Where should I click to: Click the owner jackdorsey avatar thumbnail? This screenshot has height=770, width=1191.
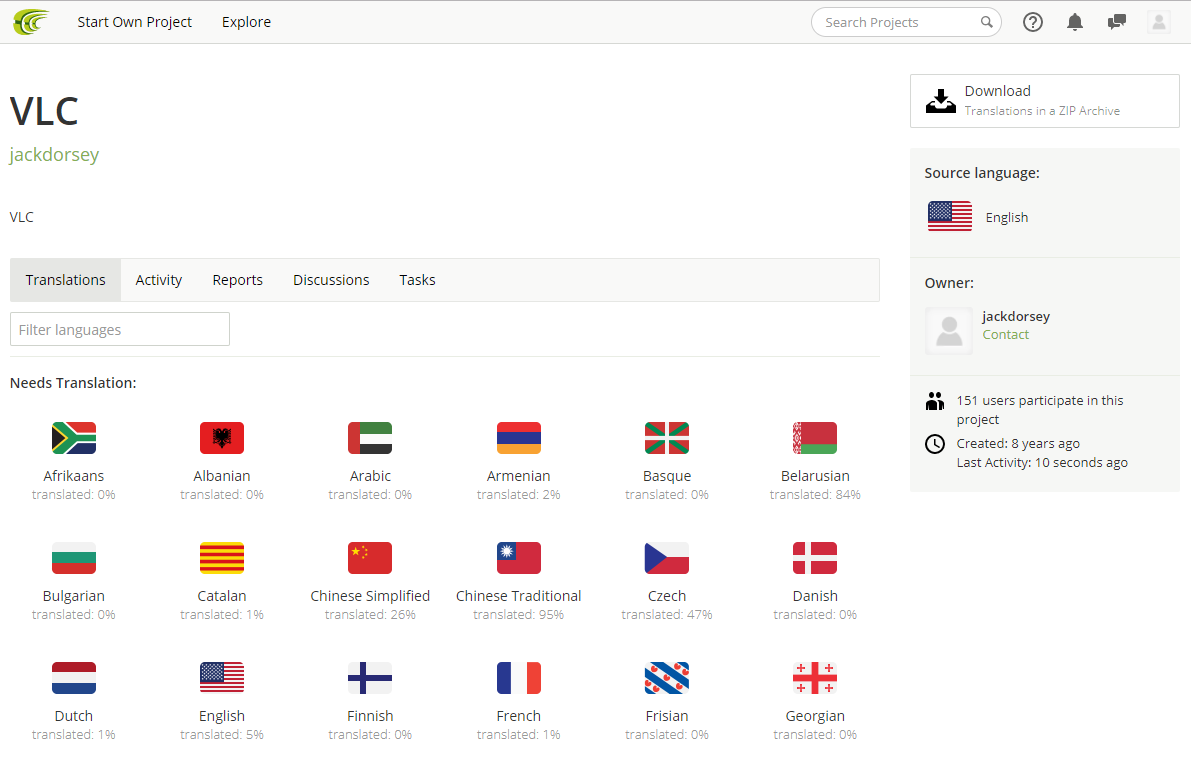(x=949, y=331)
